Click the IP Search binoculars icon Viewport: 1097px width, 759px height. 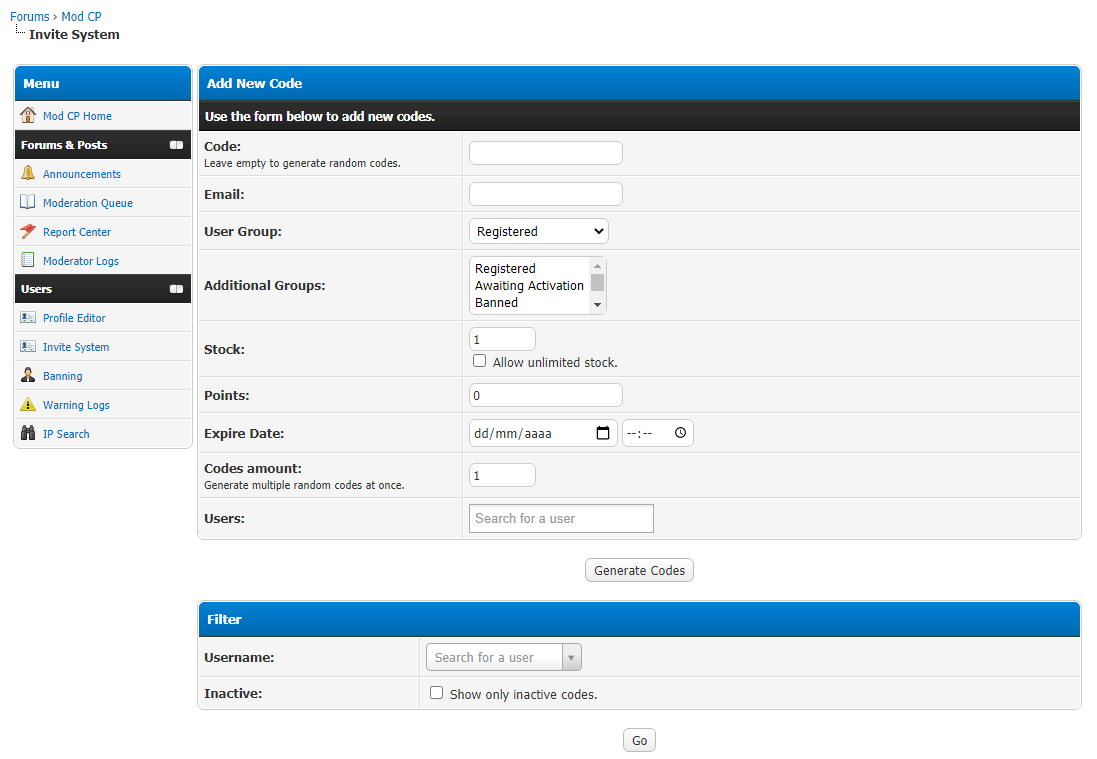tap(28, 434)
